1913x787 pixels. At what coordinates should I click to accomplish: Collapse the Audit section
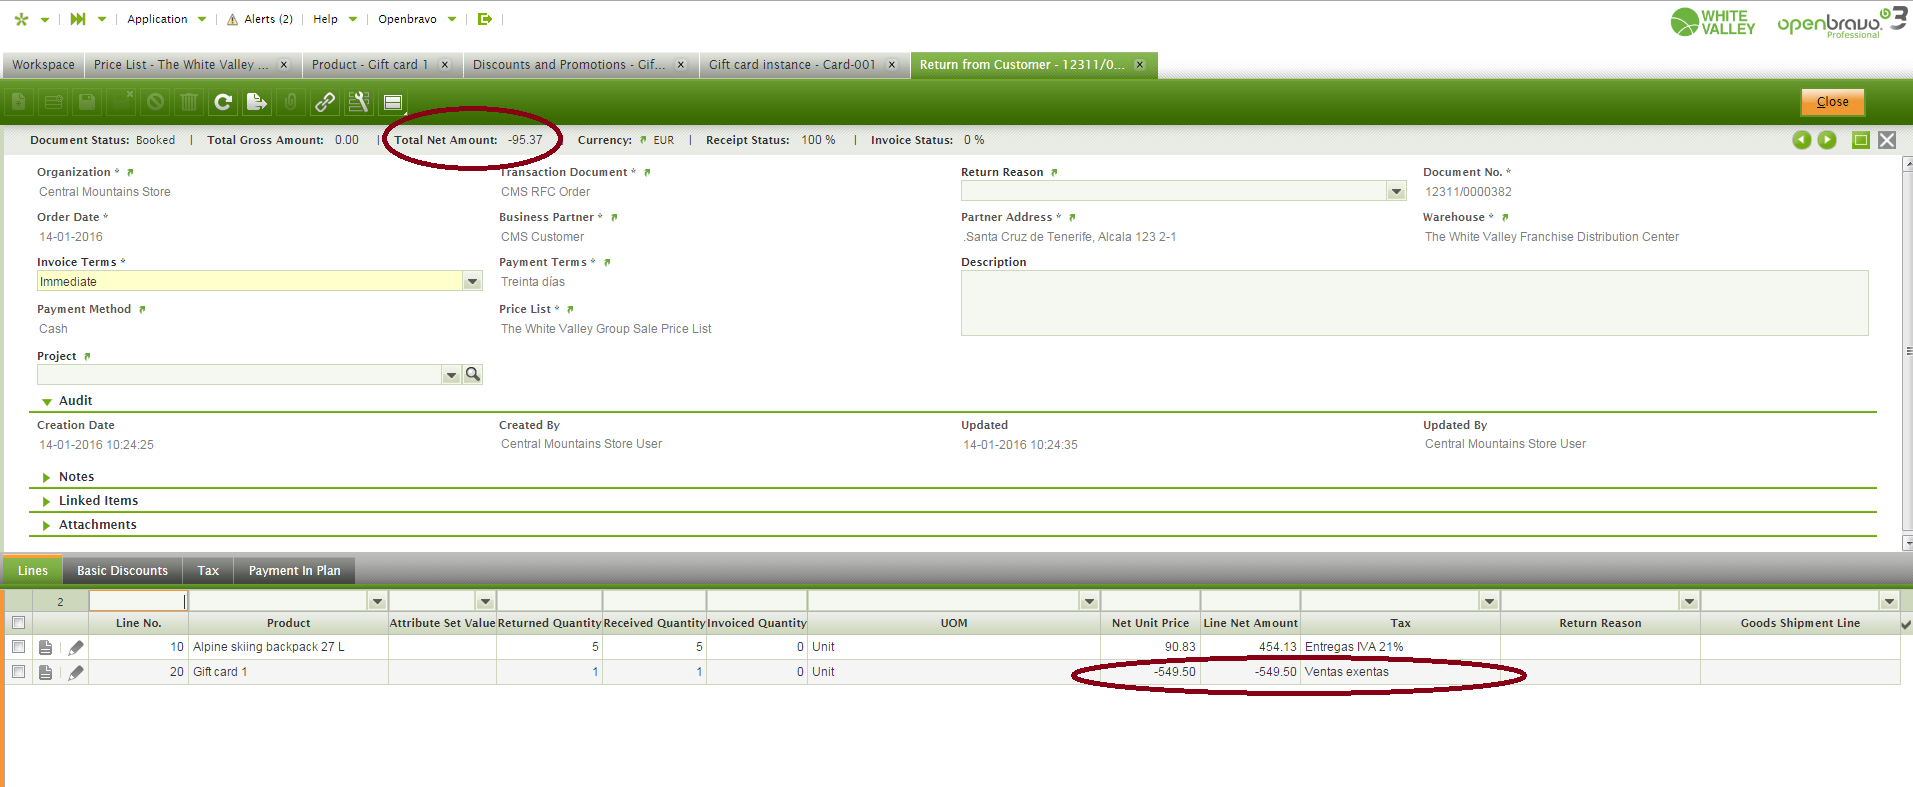point(47,401)
